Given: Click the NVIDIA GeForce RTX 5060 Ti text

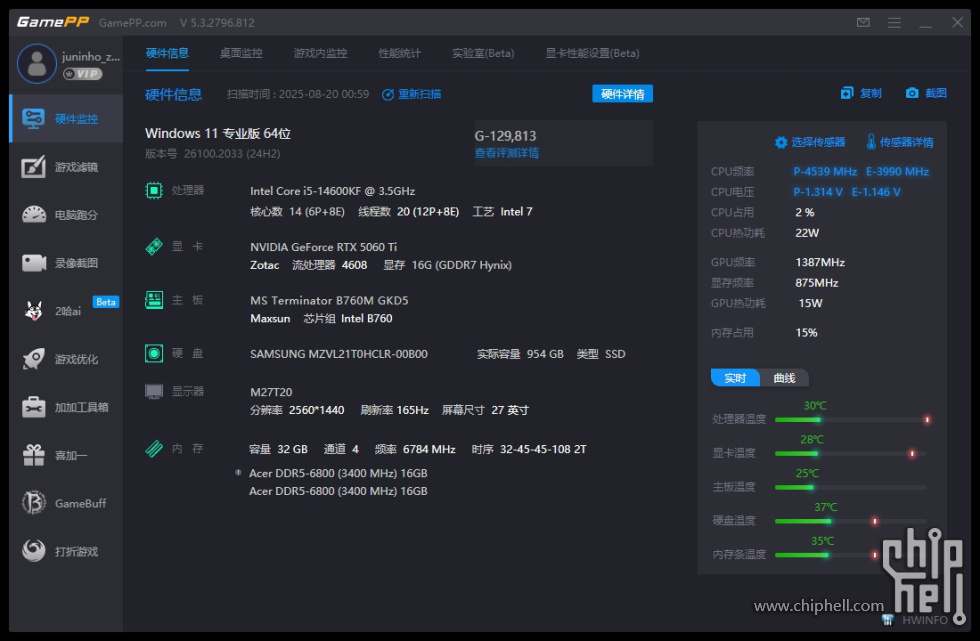Looking at the screenshot, I should pos(324,247).
